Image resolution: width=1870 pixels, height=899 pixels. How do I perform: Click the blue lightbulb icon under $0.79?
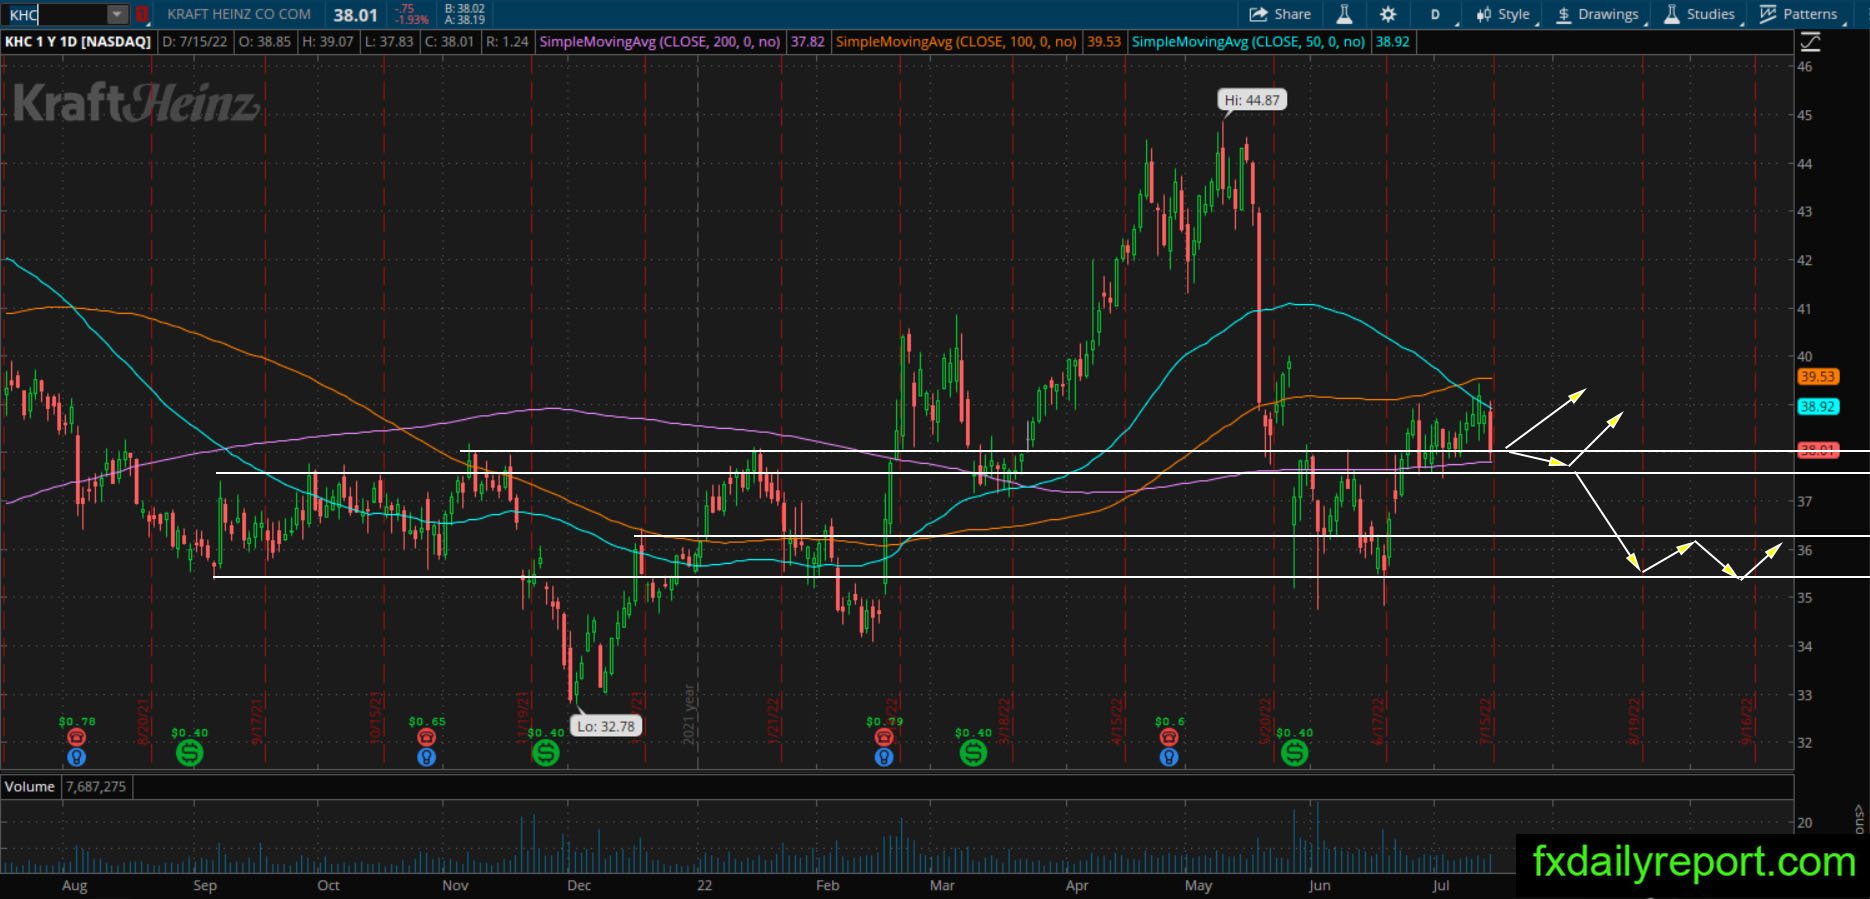[884, 757]
